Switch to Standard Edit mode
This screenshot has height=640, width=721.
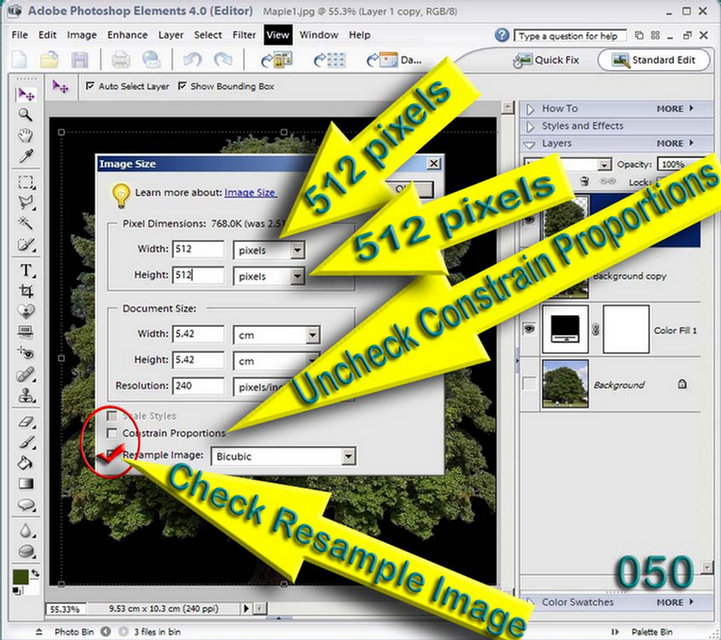tap(653, 60)
